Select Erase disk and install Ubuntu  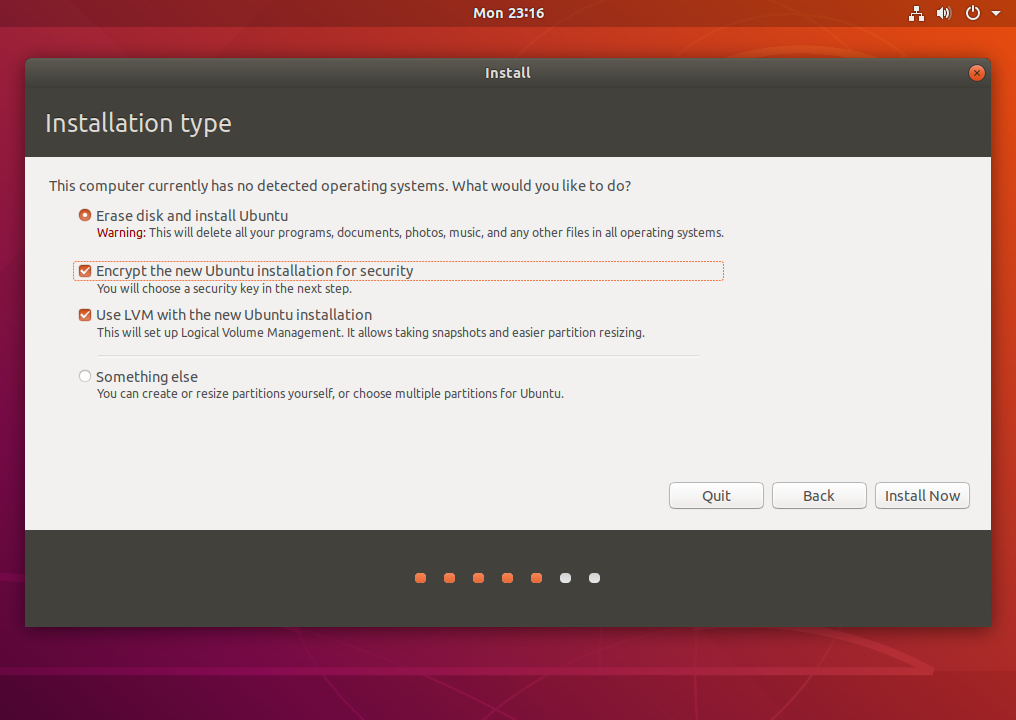pos(85,215)
